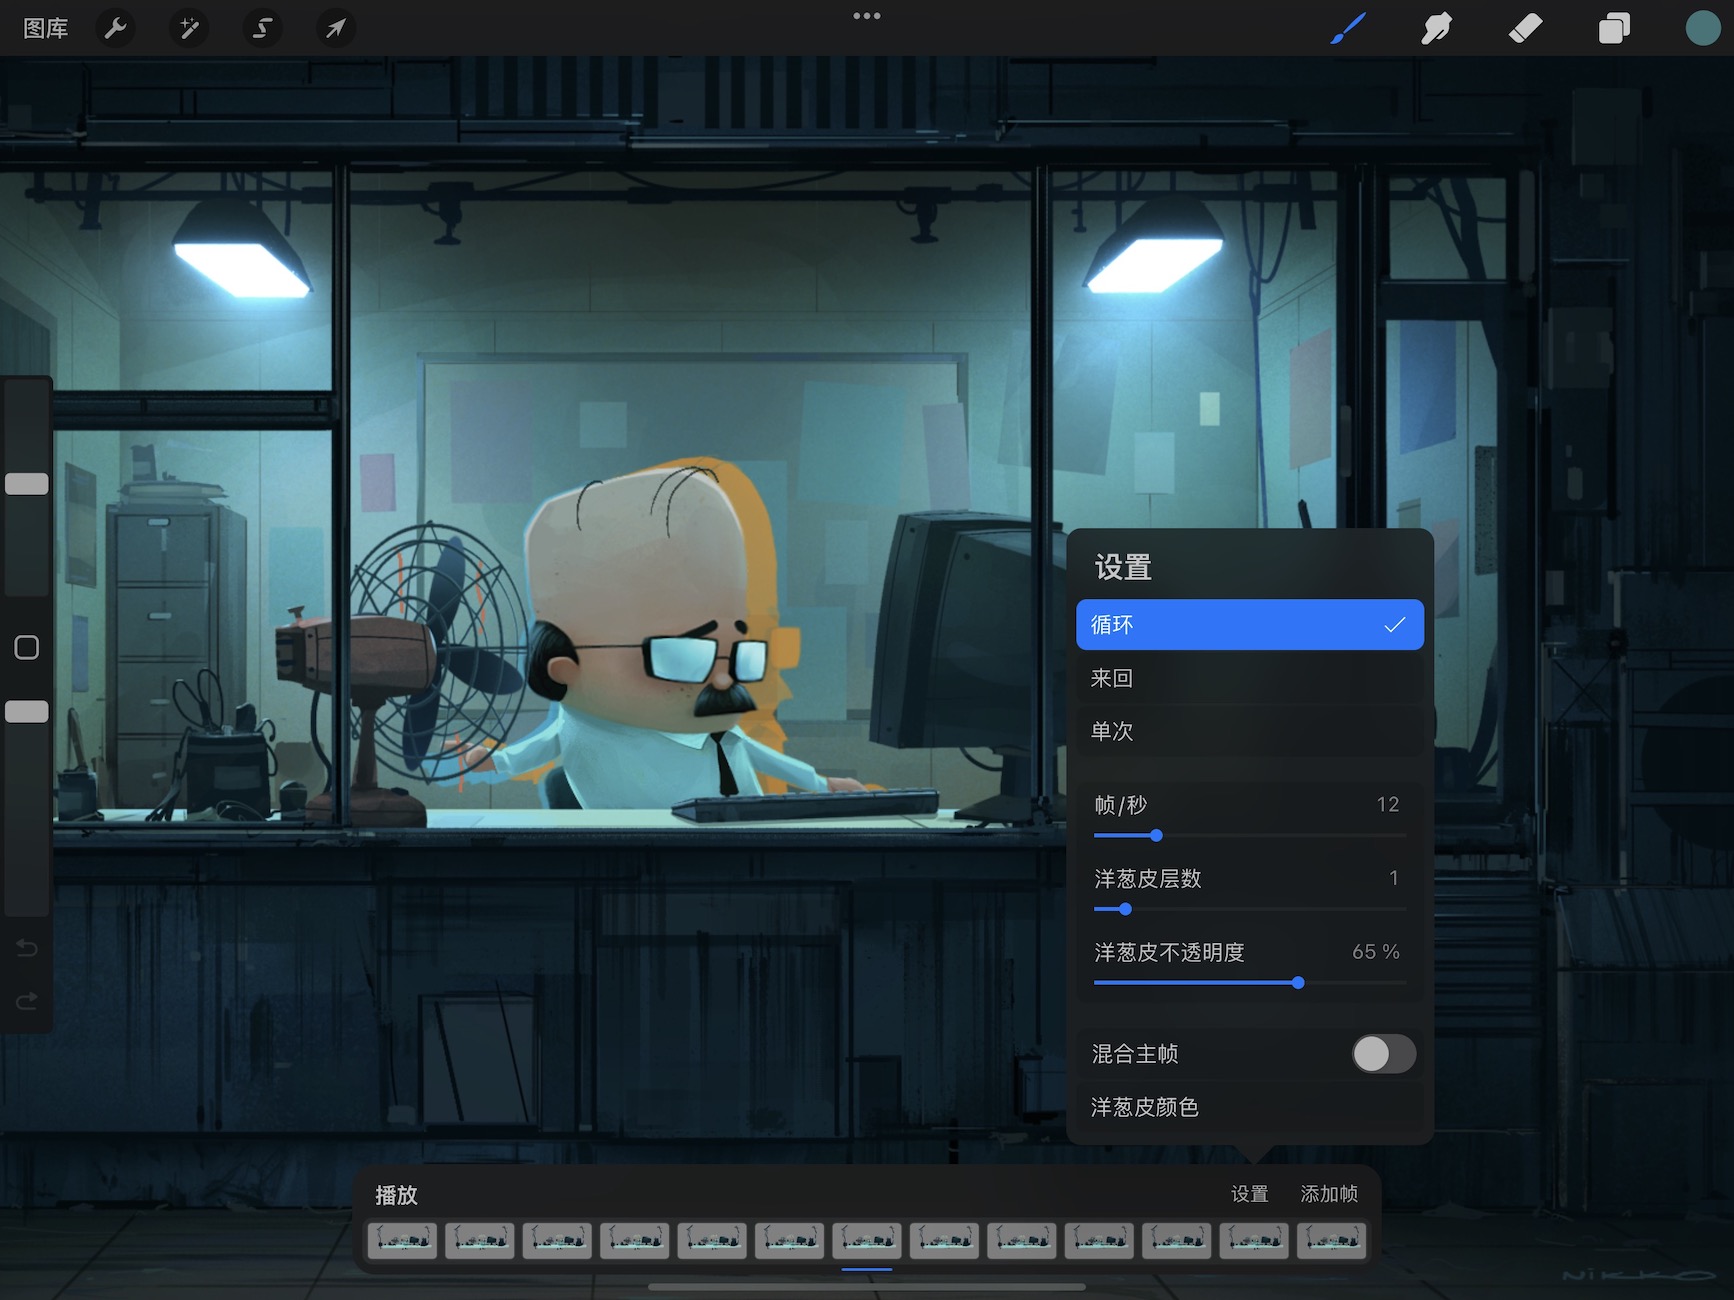Open the Adjustments magic wand menu

pyautogui.click(x=189, y=28)
